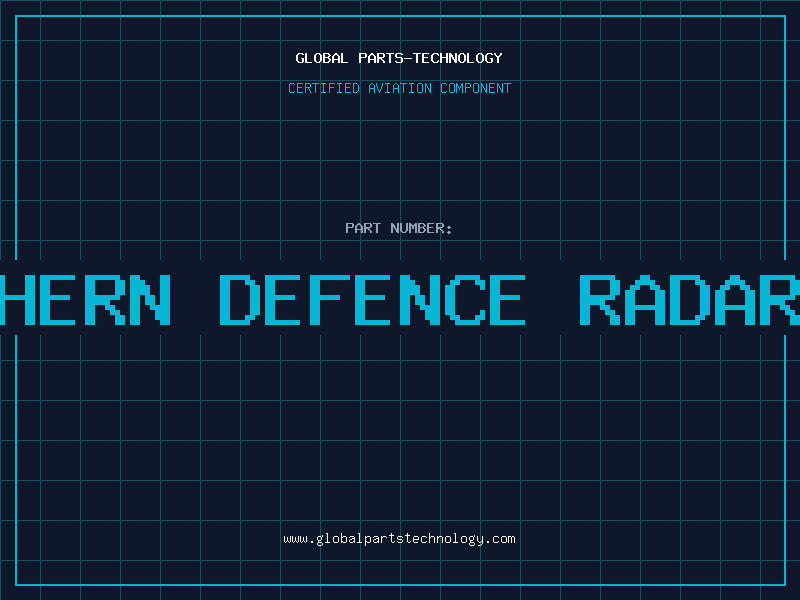800x600 pixels.
Task: Click the word RADAR in the banner
Action: click(x=690, y=300)
